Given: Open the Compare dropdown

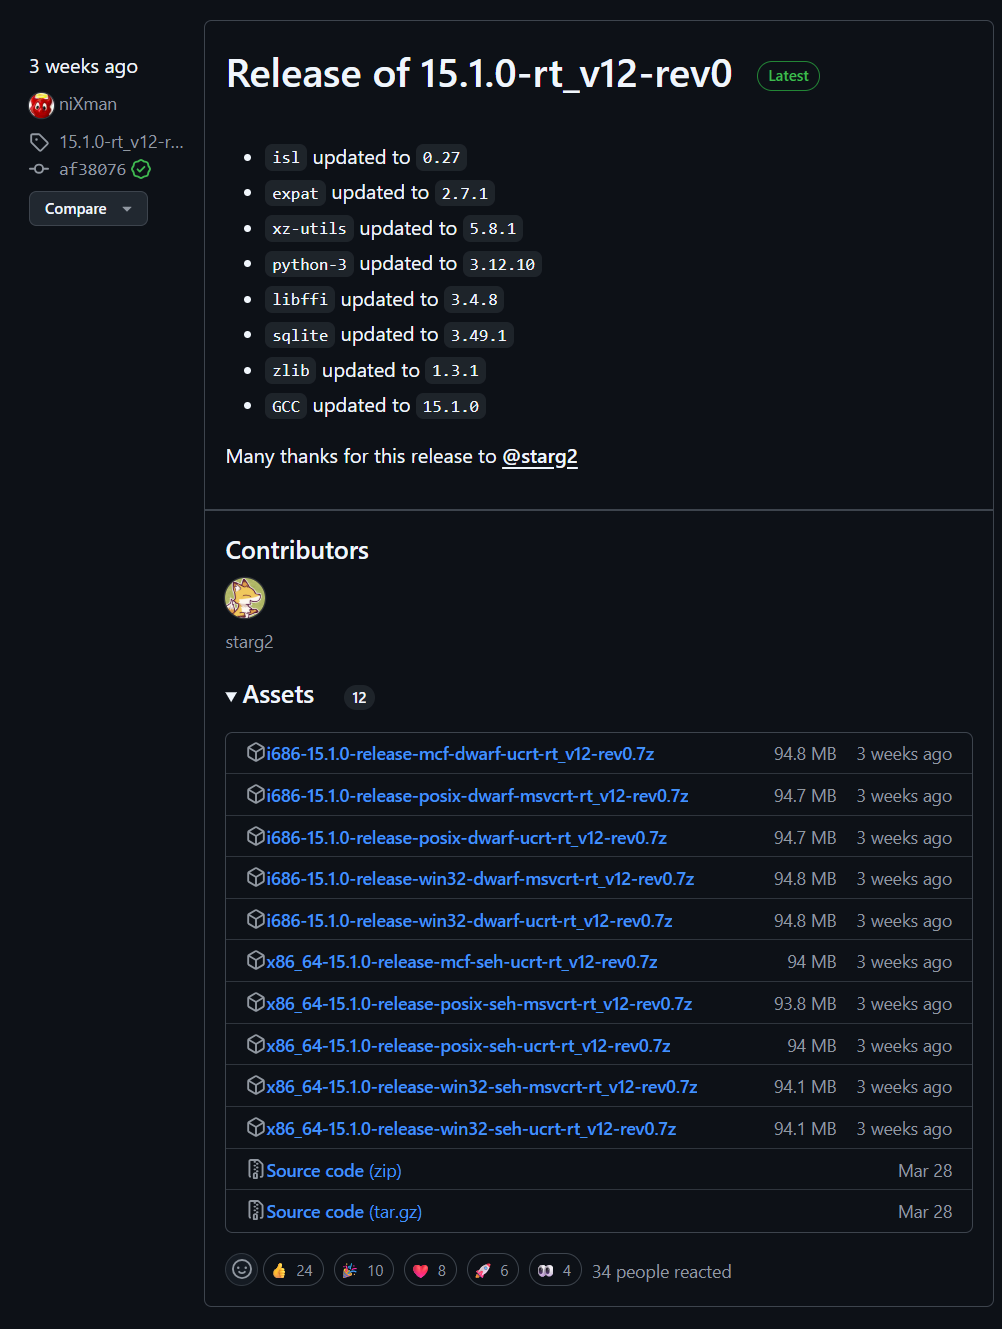Looking at the screenshot, I should tap(88, 208).
